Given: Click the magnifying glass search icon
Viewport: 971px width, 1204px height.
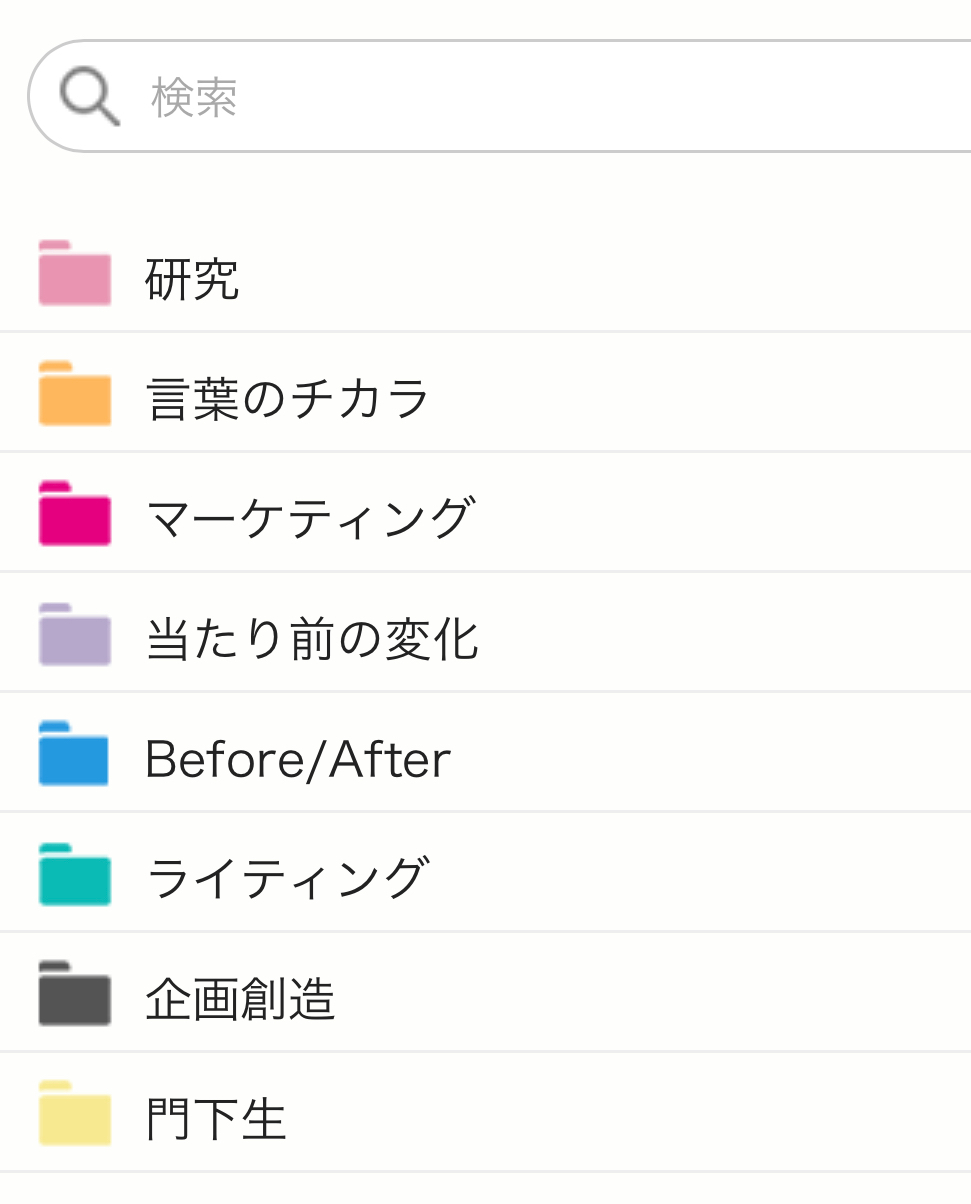Looking at the screenshot, I should tap(89, 98).
